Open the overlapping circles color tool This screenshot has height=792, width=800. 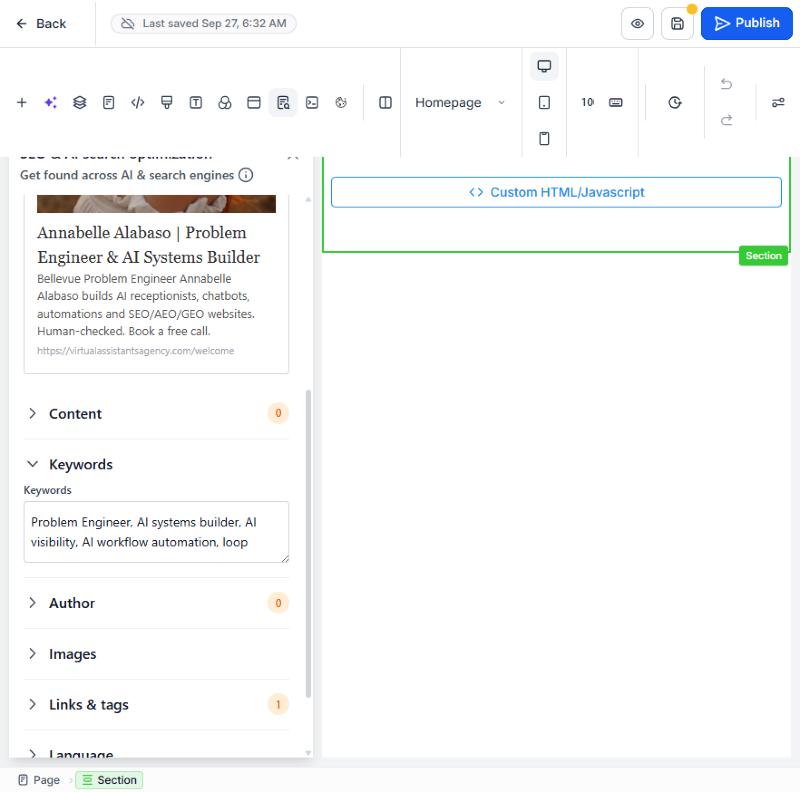pyautogui.click(x=225, y=103)
